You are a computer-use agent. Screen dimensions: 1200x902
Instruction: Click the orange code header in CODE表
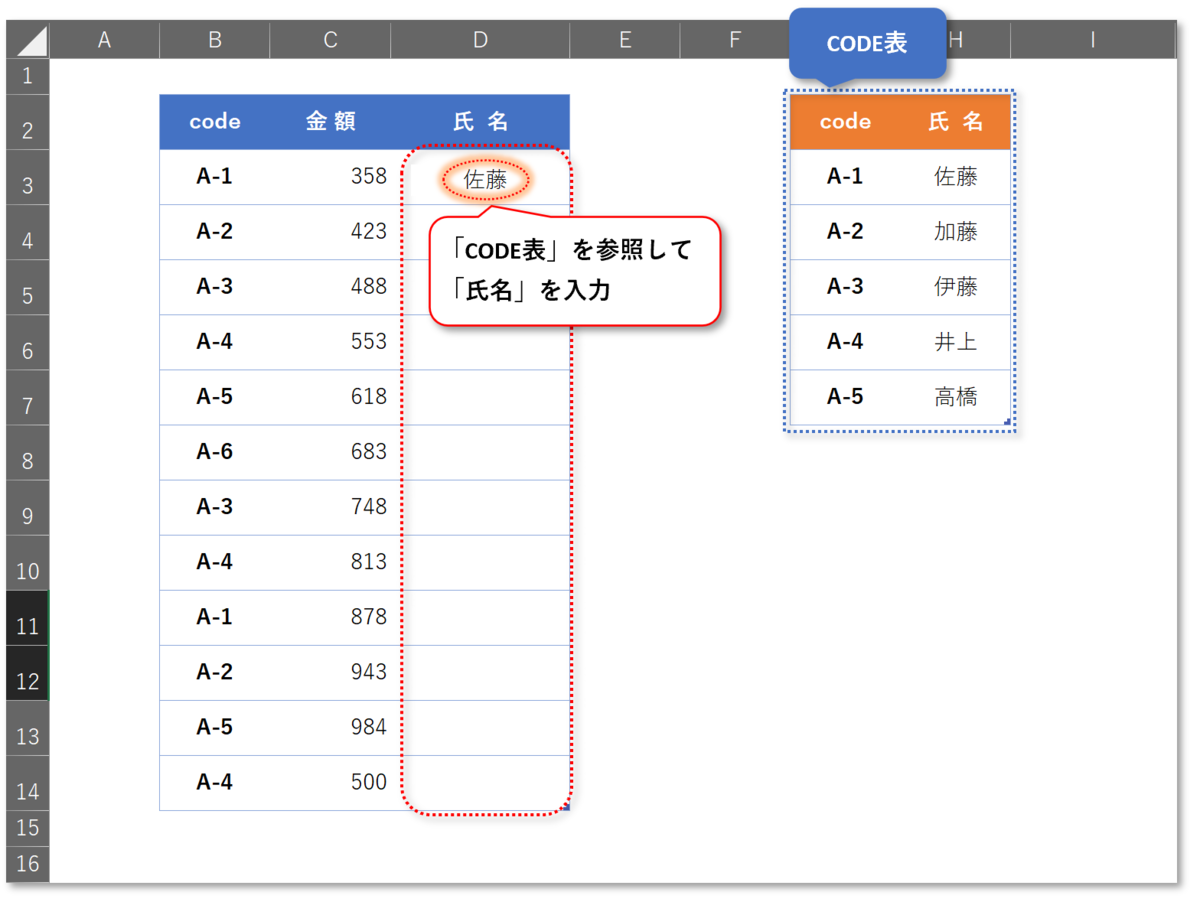pos(845,121)
